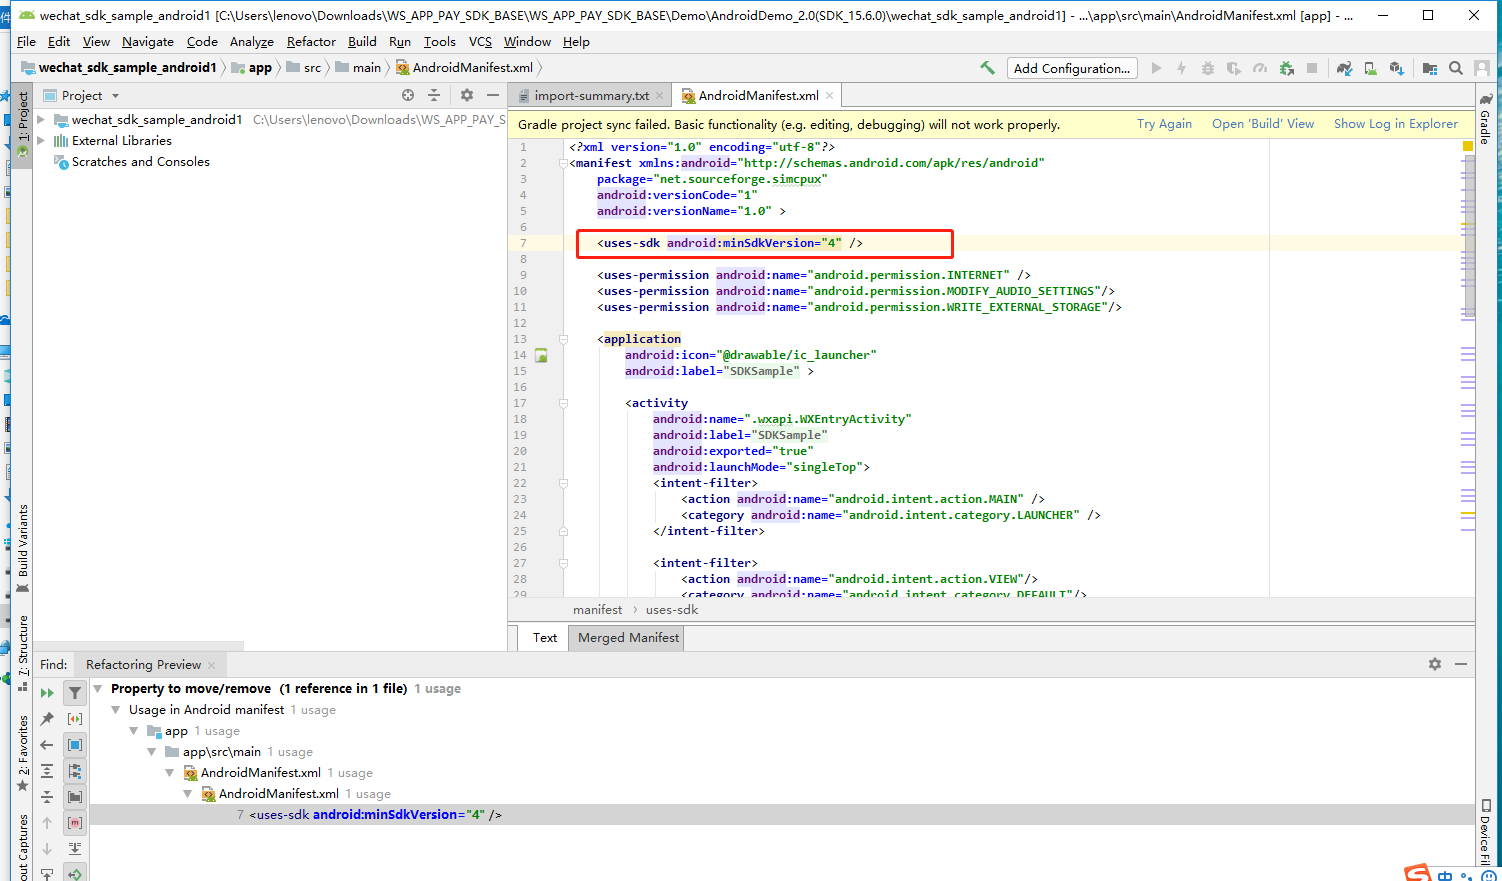Toggle Group by Module in Find panel
1502x881 pixels.
[x=75, y=745]
